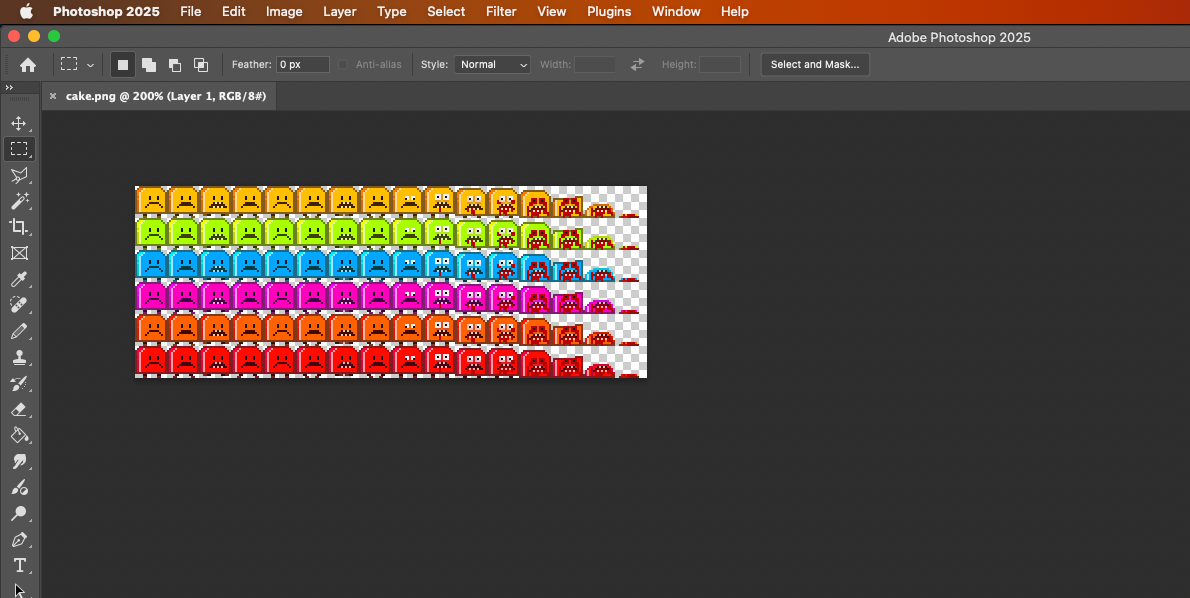Select the Eyedropper tool
1190x598 pixels.
tap(19, 279)
